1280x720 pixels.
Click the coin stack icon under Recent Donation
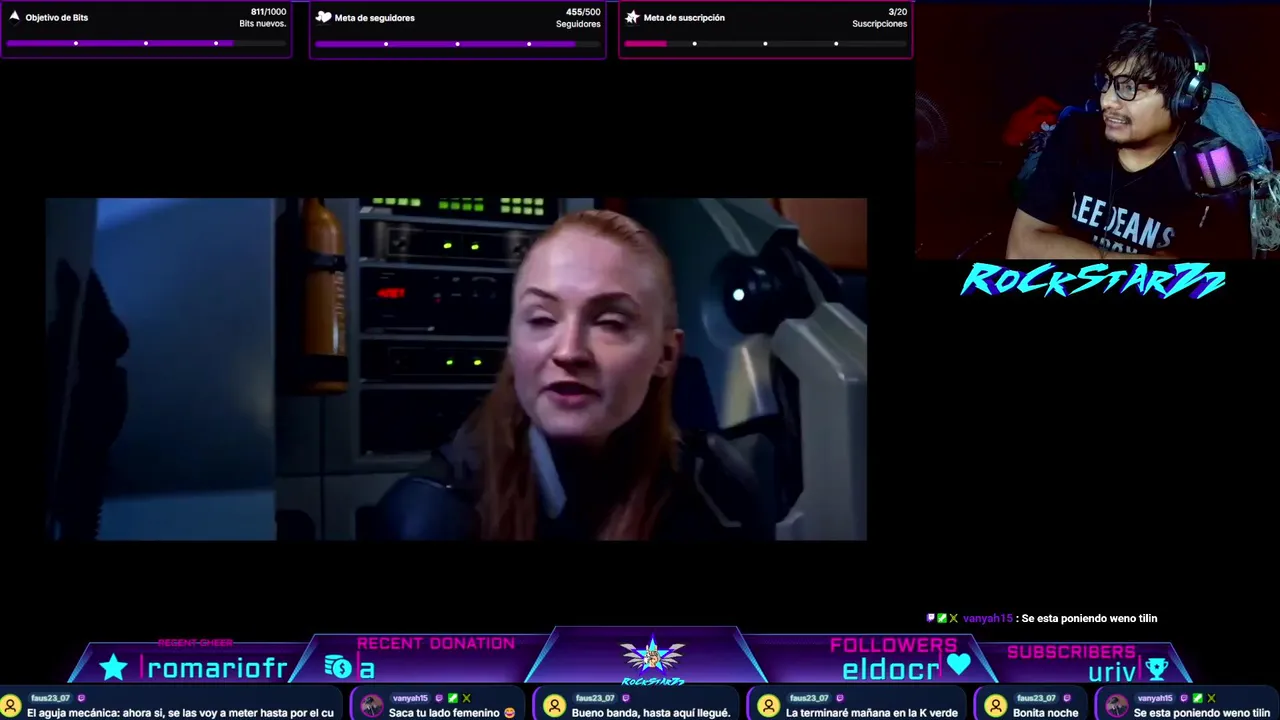(338, 667)
